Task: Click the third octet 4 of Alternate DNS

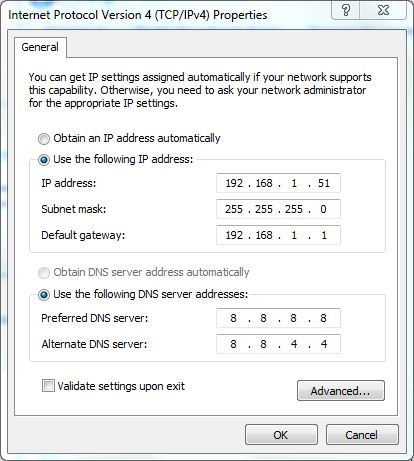Action: [294, 344]
